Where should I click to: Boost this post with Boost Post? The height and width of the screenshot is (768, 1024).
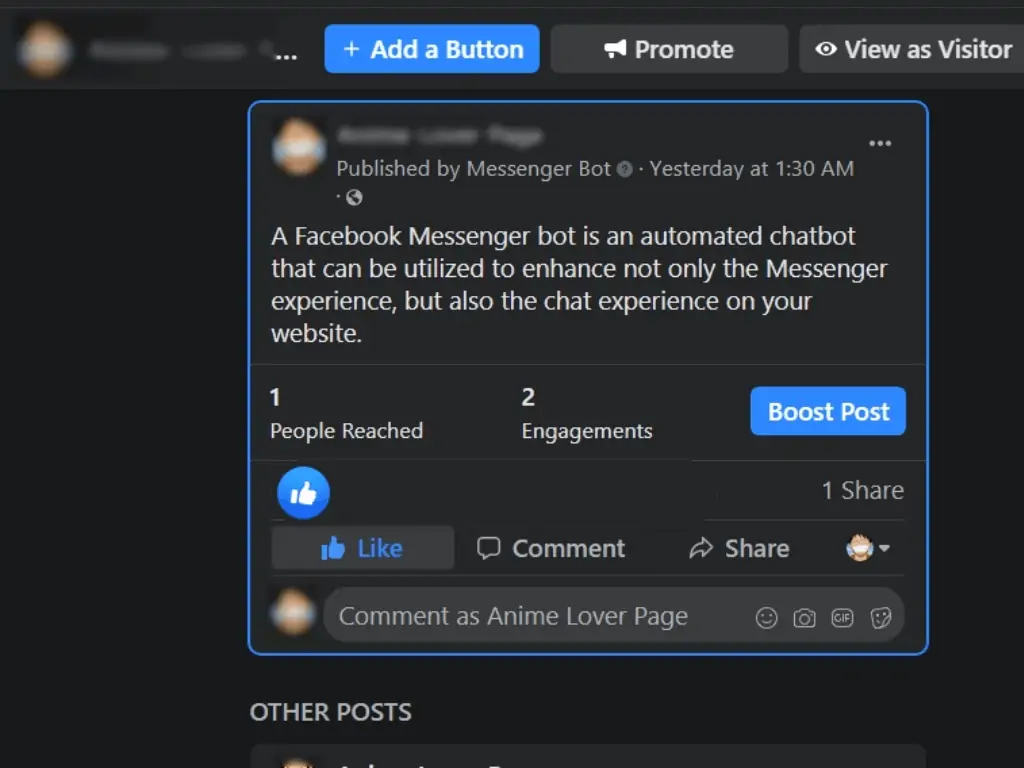pos(828,411)
